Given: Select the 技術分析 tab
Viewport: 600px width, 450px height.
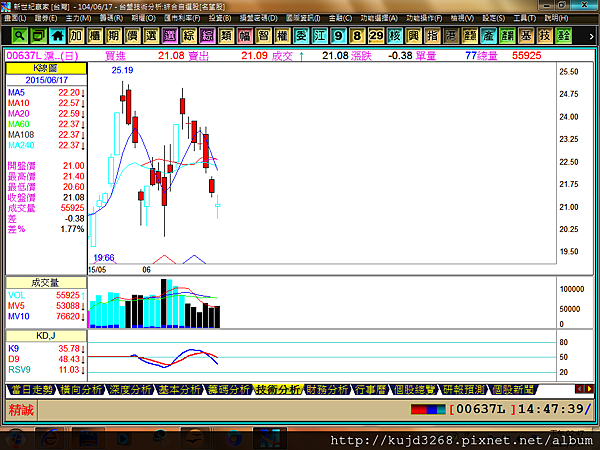Looking at the screenshot, I should [x=278, y=390].
